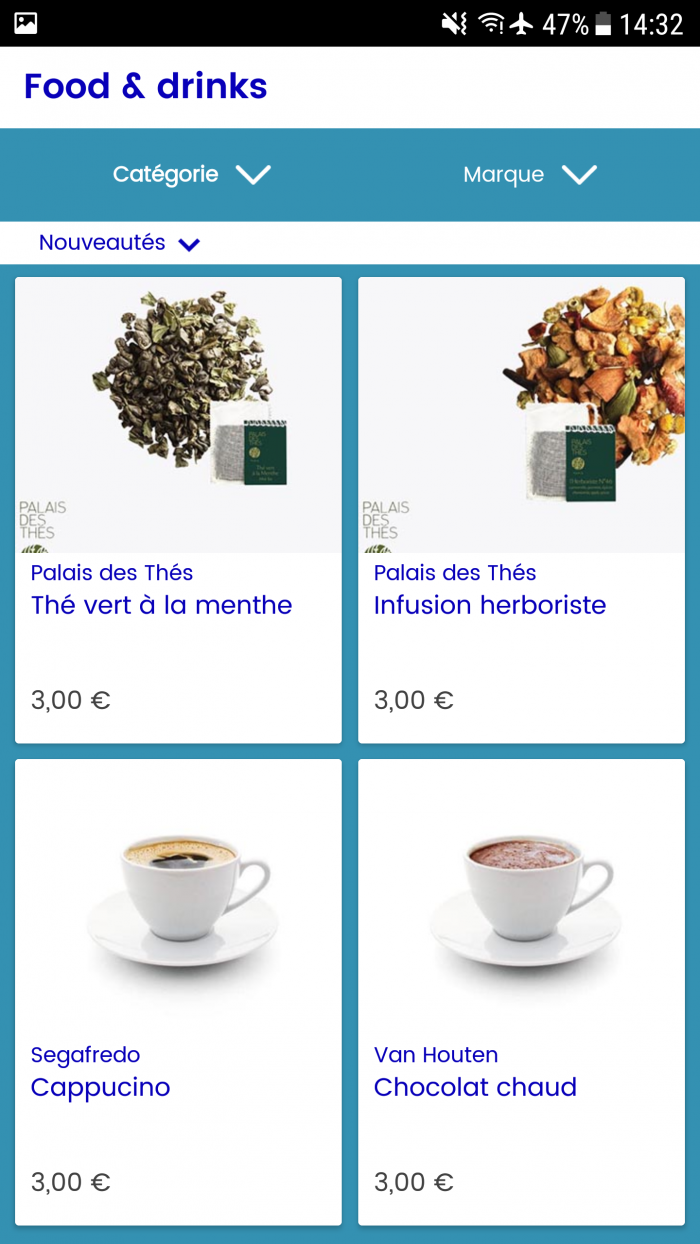Open the Thé vert à la menthe product
This screenshot has width=700, height=1244.
(x=178, y=510)
